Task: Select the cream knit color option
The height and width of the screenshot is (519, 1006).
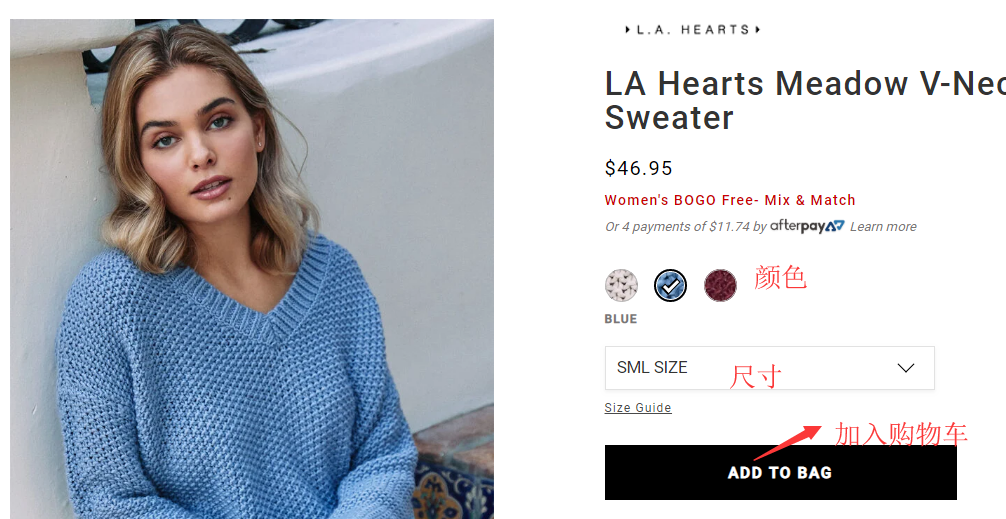Action: coord(621,285)
